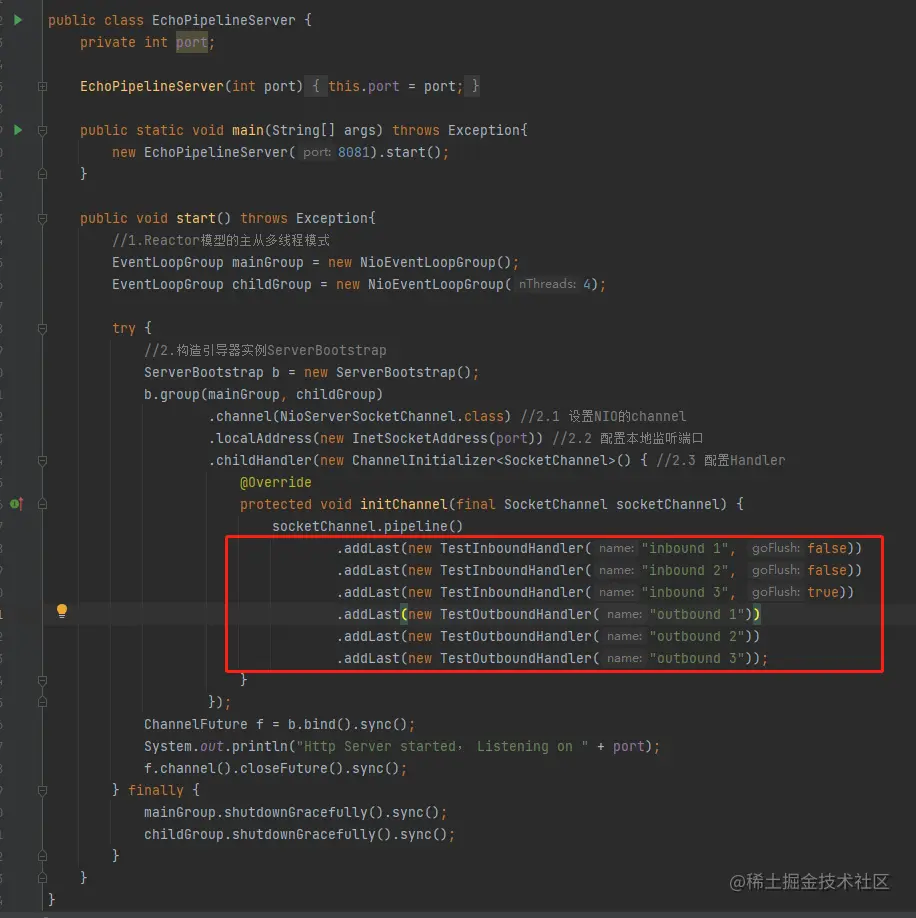The height and width of the screenshot is (918, 916).
Task: Click the string "outbound 1"
Action: coord(697,614)
